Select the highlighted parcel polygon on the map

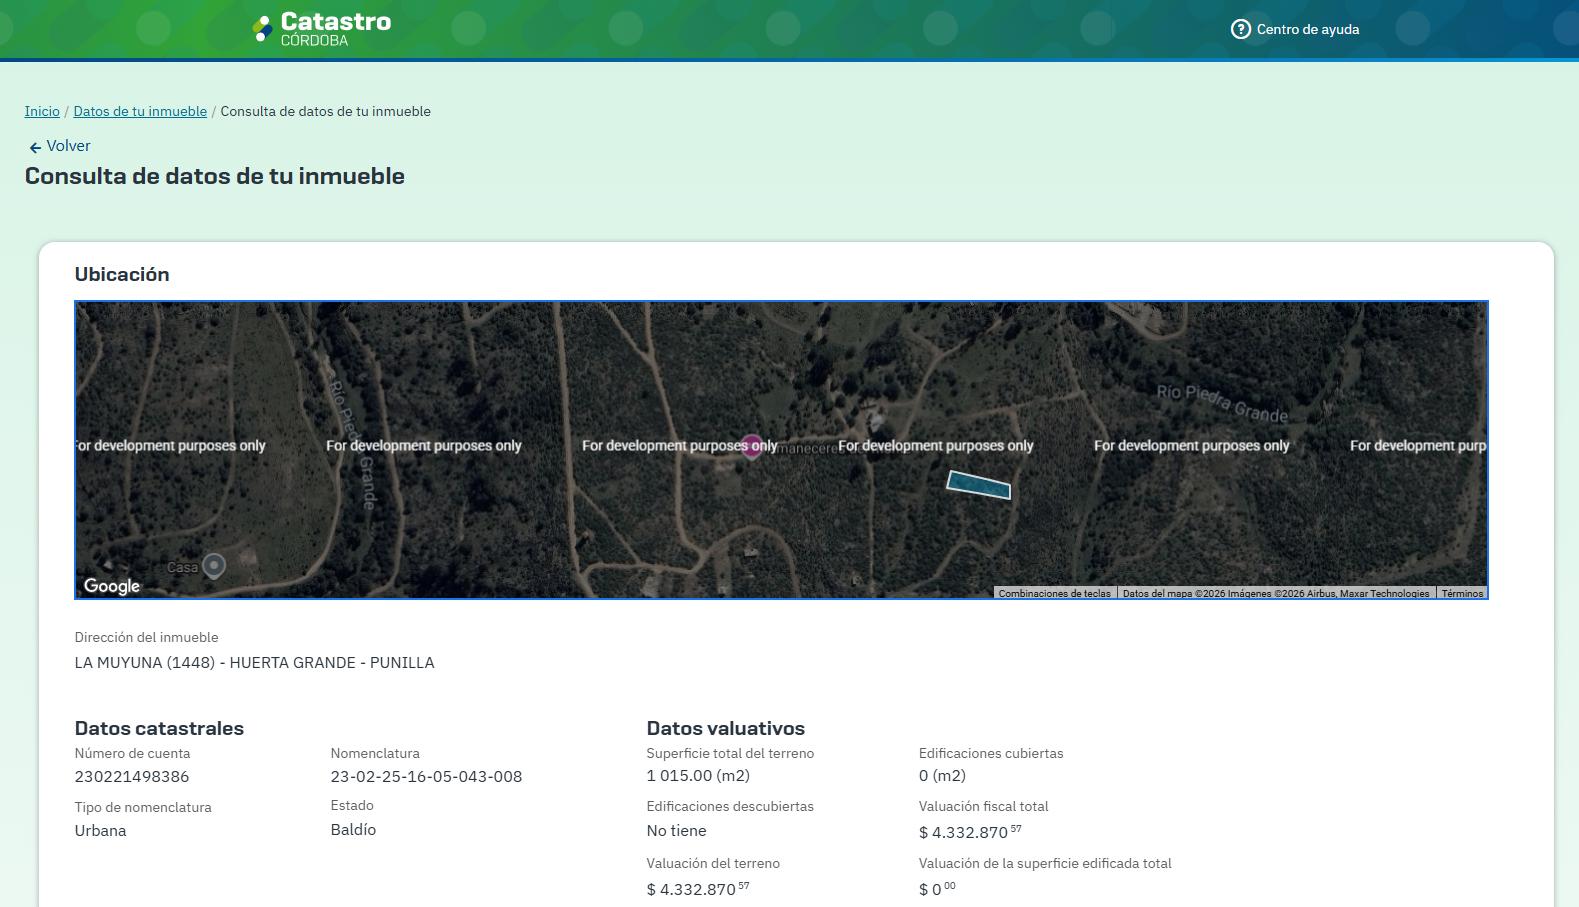[979, 485]
